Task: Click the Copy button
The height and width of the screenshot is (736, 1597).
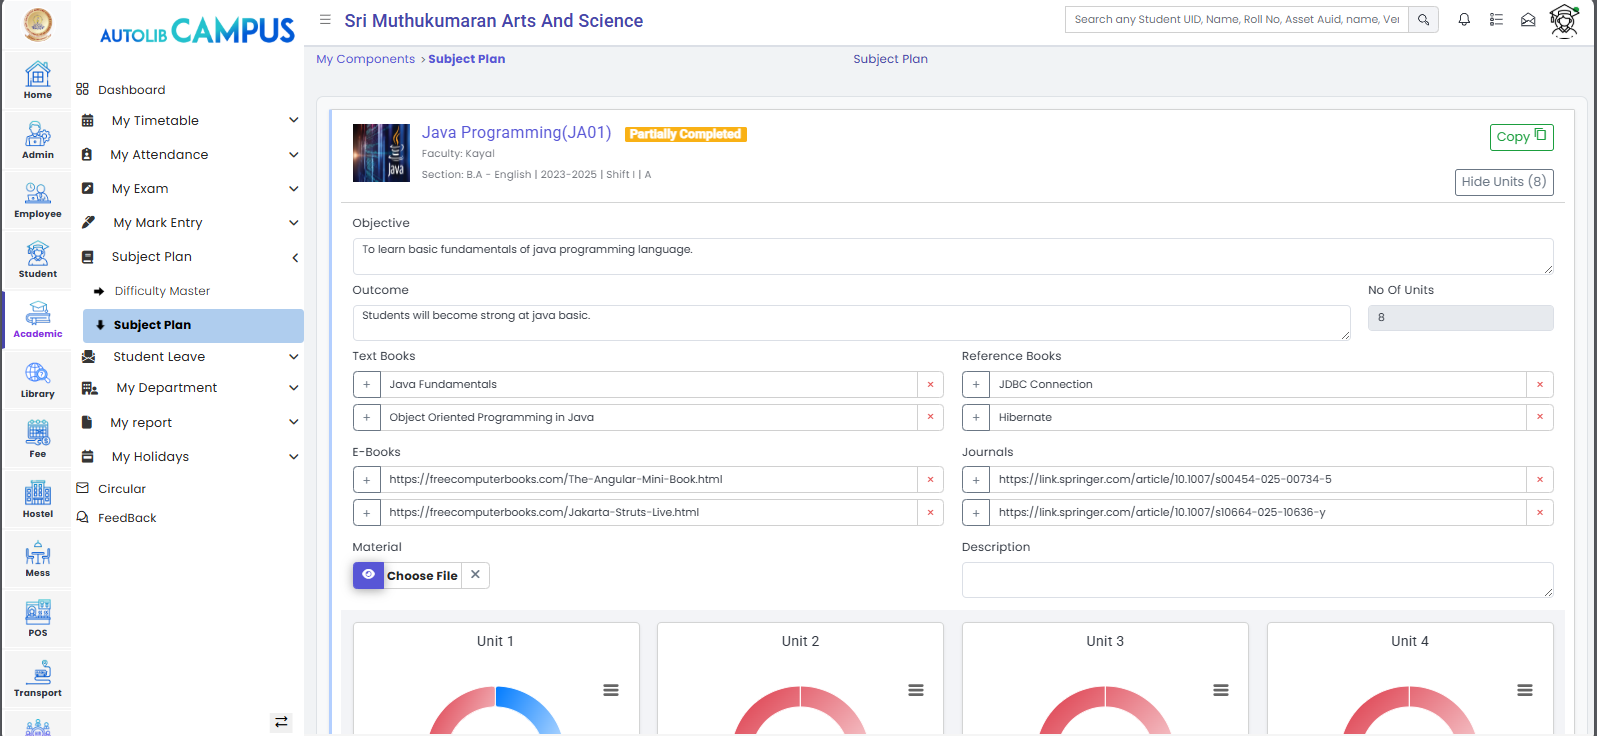Action: [x=1520, y=137]
